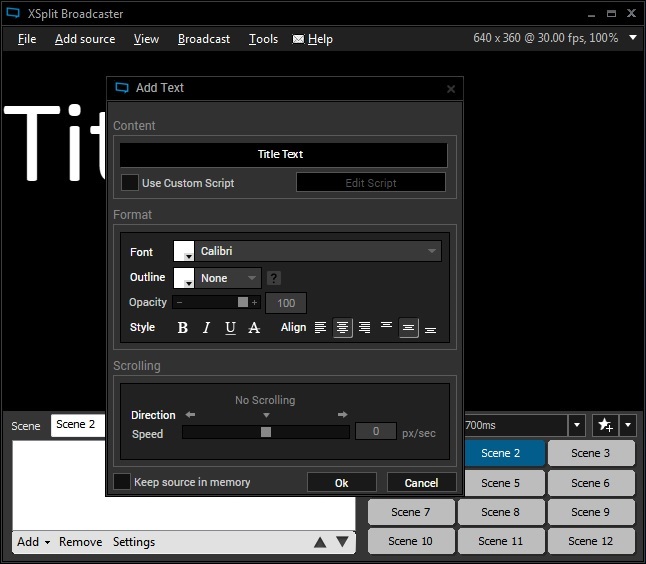The image size is (646, 564).
Task: Click the Title Text content field
Action: (283, 154)
